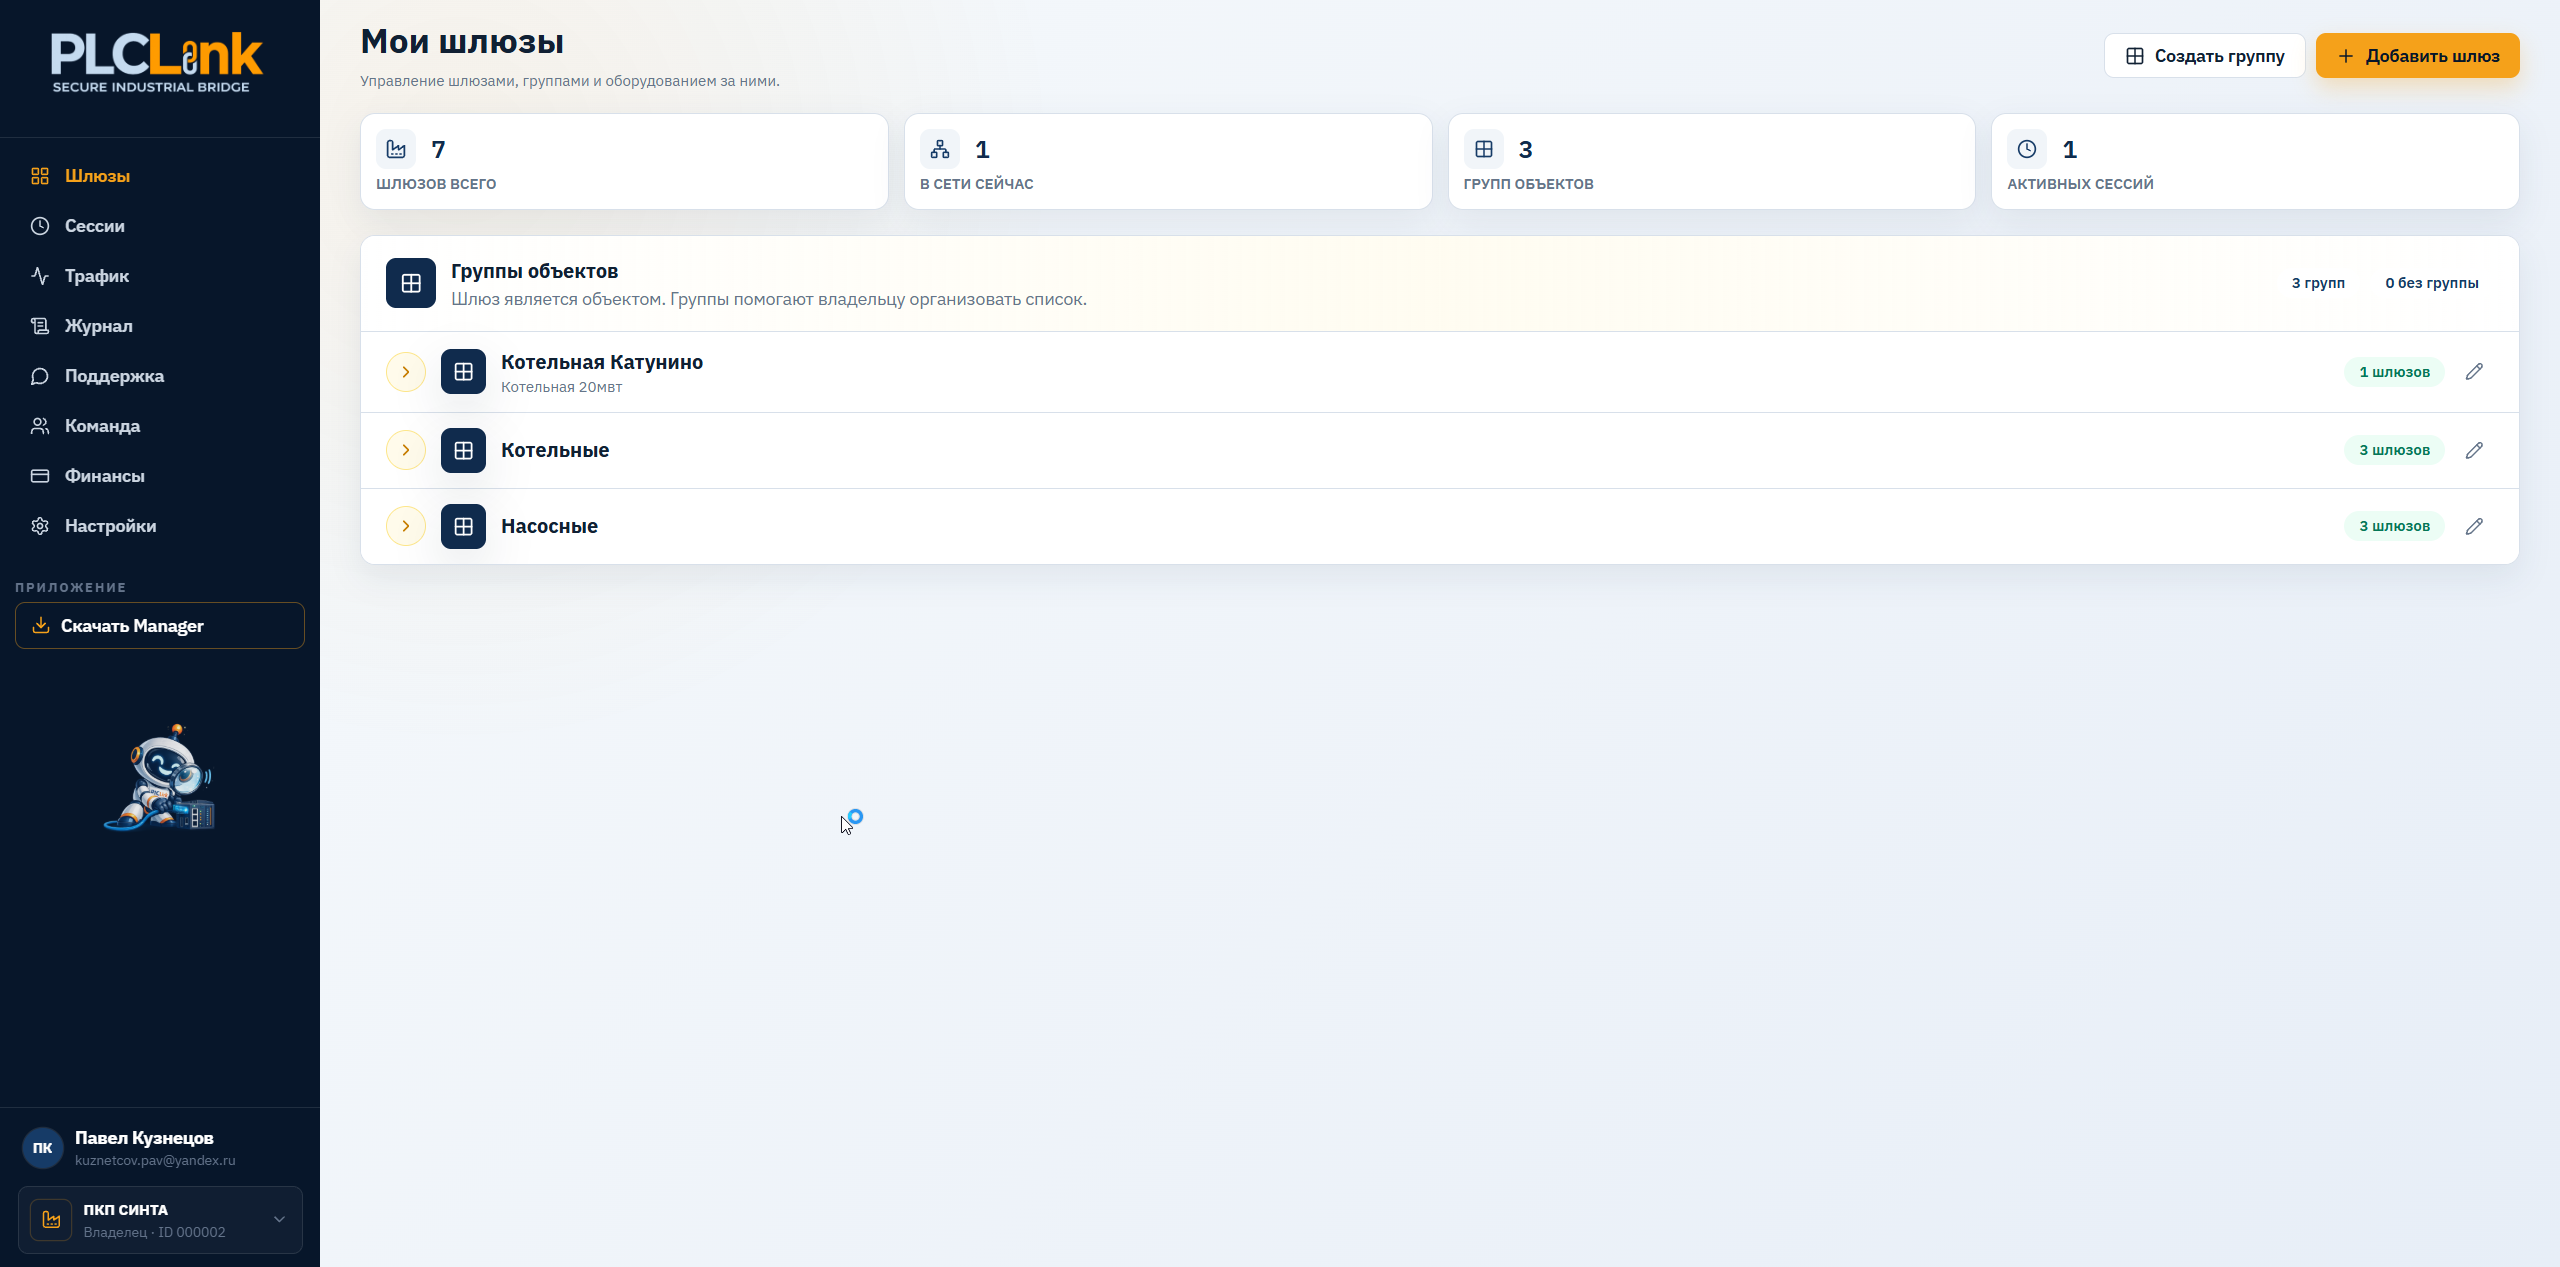2560x1267 pixels.
Task: Click the '3 шлюзов' badge in Насосные row
Action: (2394, 526)
